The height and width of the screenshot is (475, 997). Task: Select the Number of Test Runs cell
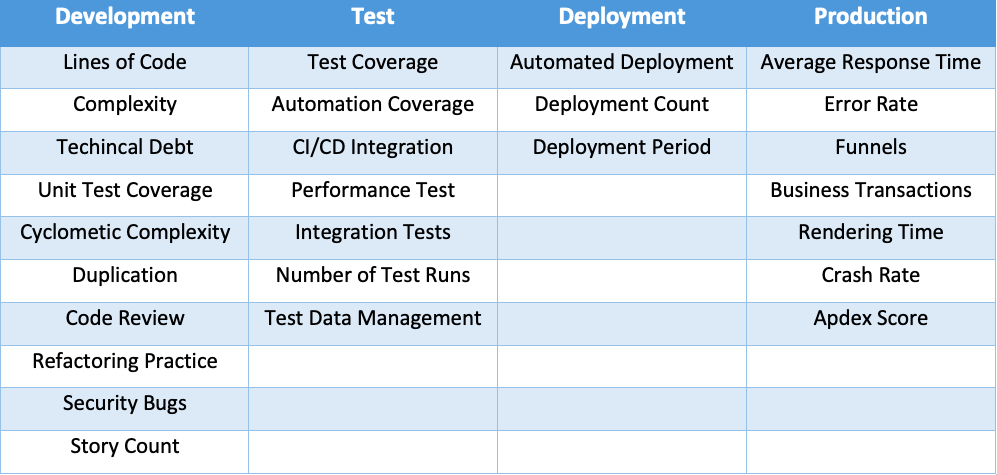point(373,275)
